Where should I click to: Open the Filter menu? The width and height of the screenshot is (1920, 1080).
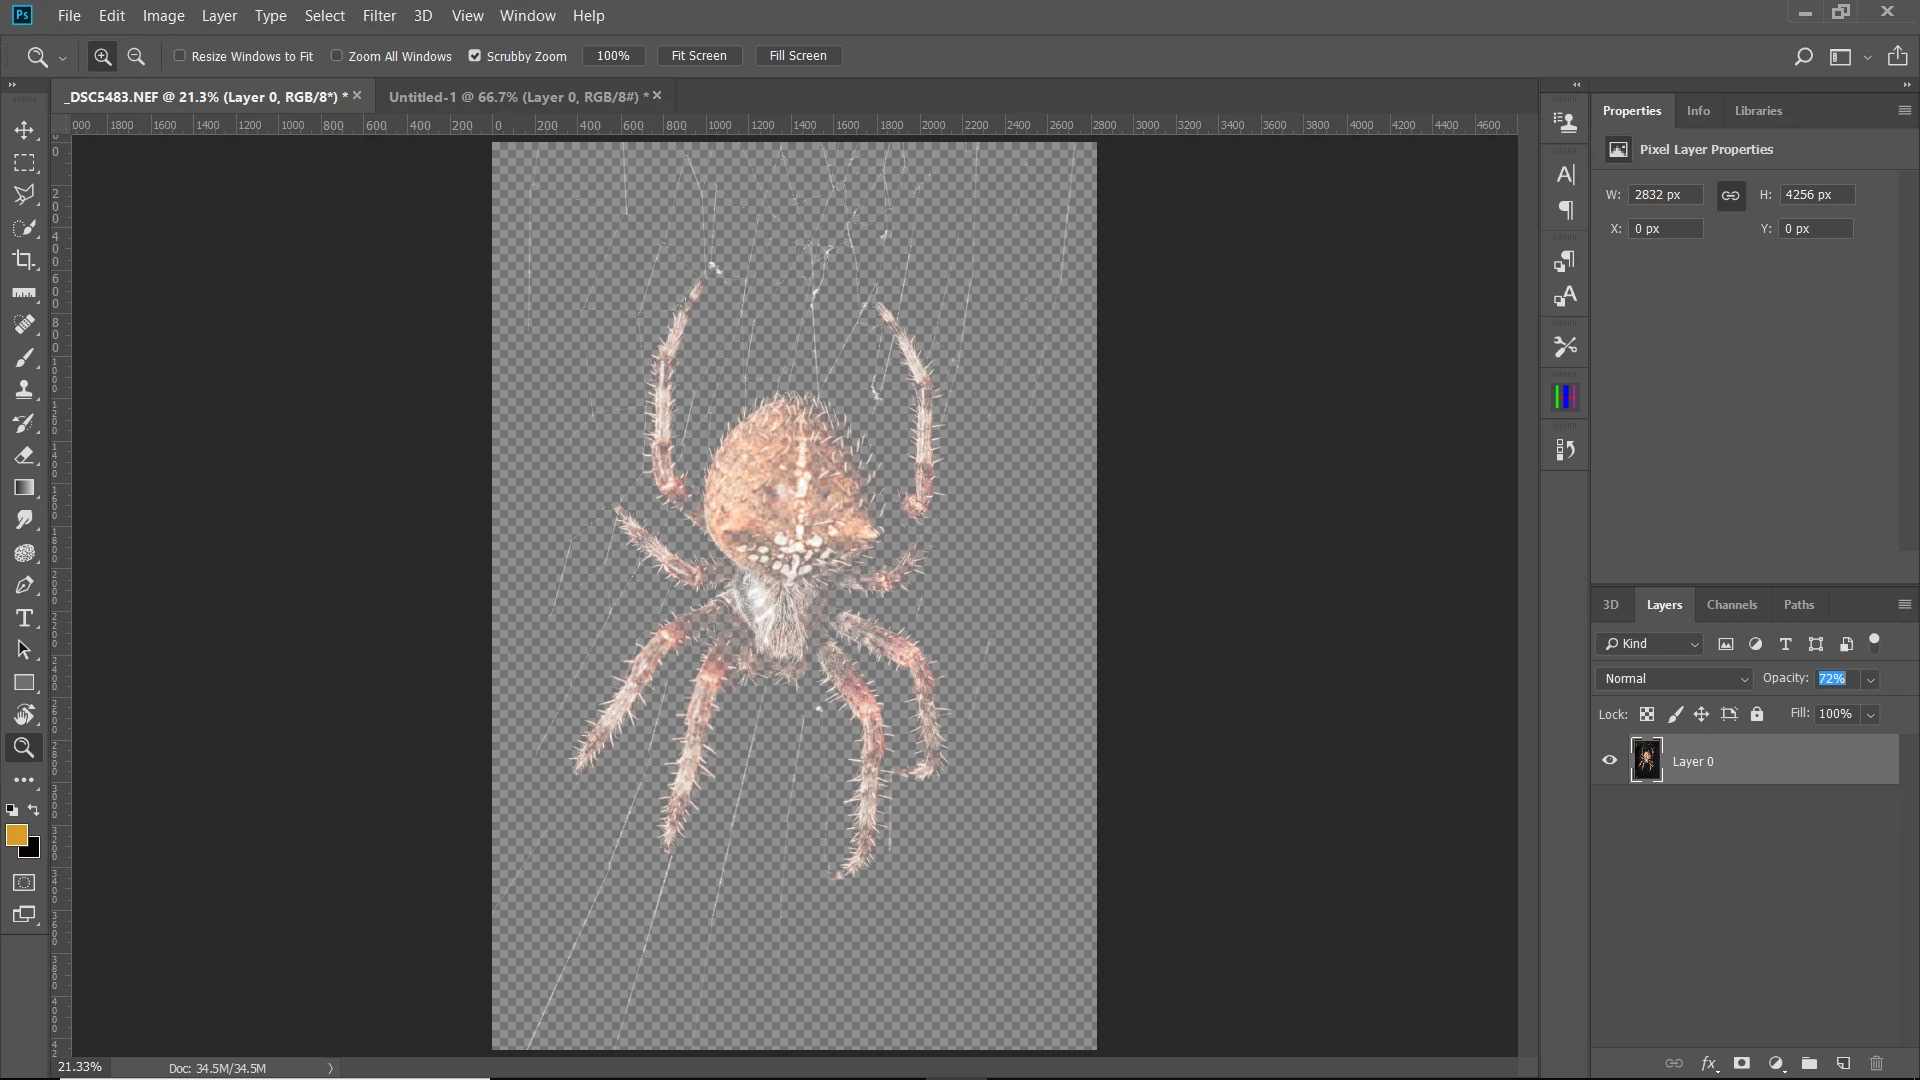click(379, 16)
